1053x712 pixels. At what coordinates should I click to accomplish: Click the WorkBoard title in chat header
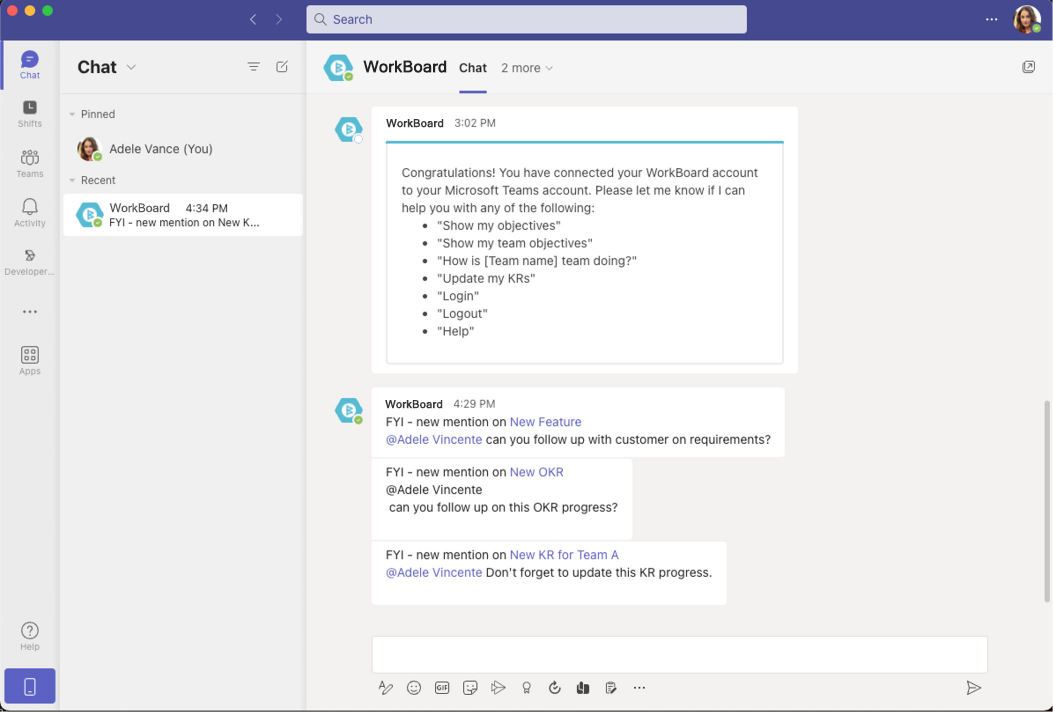click(405, 67)
